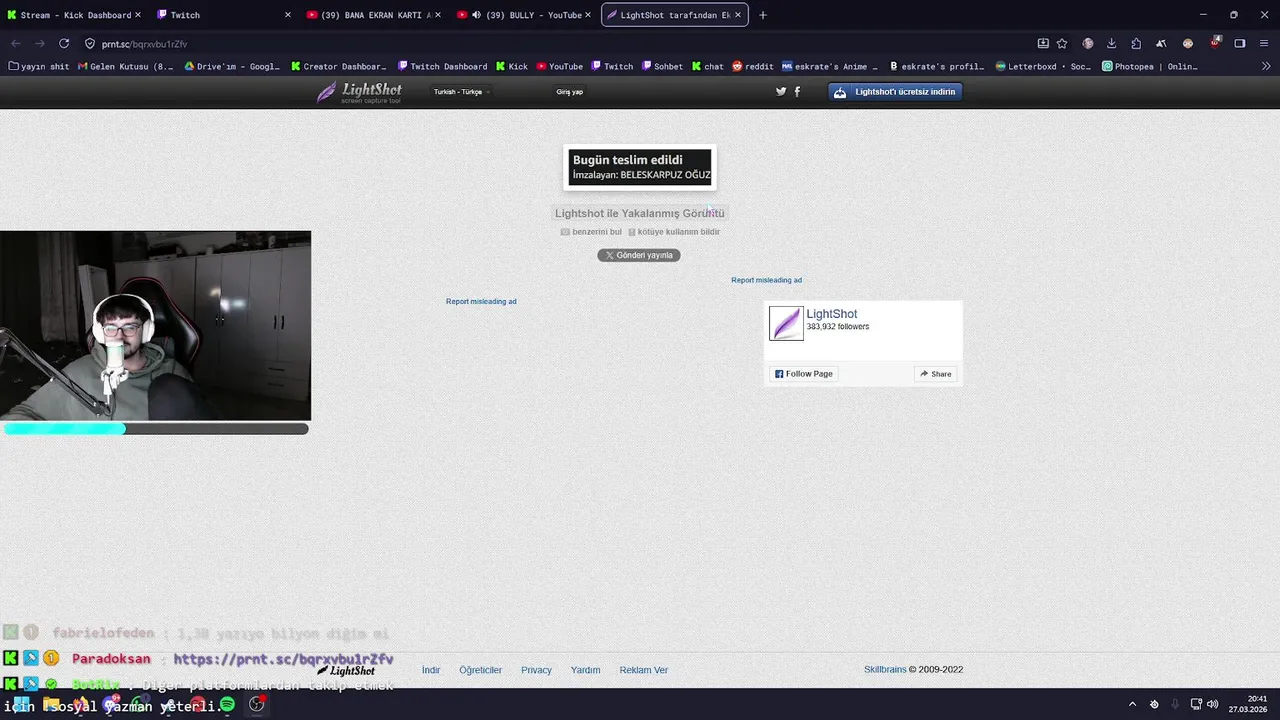Image resolution: width=1280 pixels, height=720 pixels.
Task: Open the browser downloads arrow icon
Action: (1111, 44)
